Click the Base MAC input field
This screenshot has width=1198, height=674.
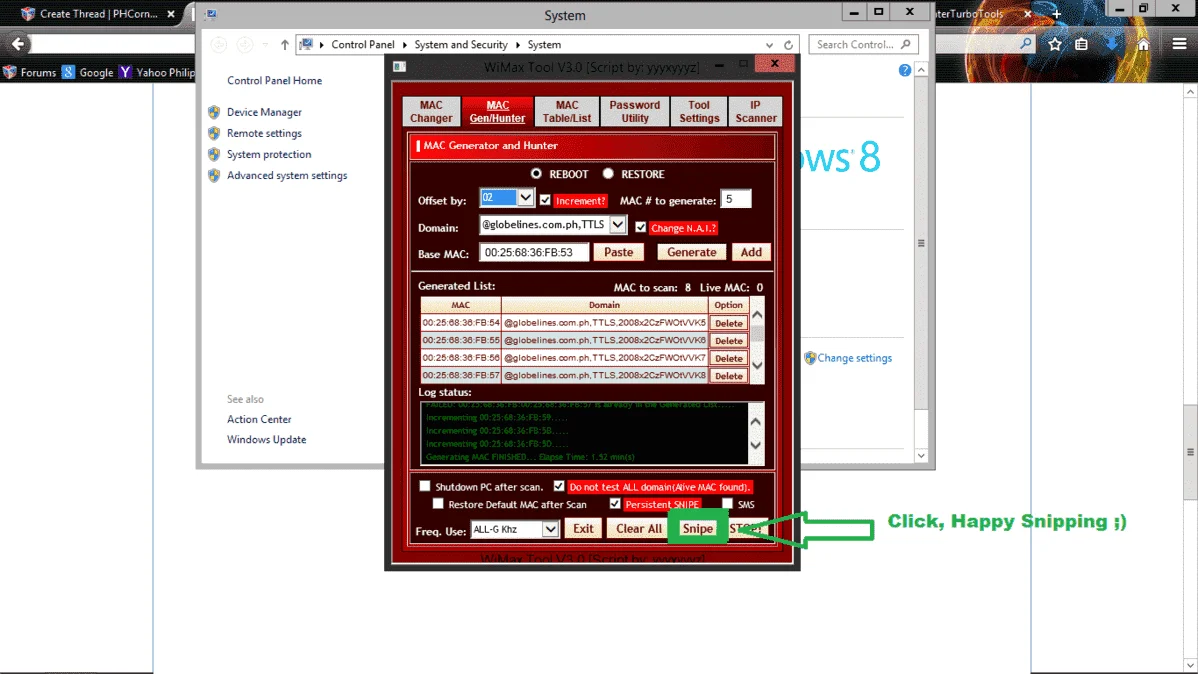pos(534,253)
